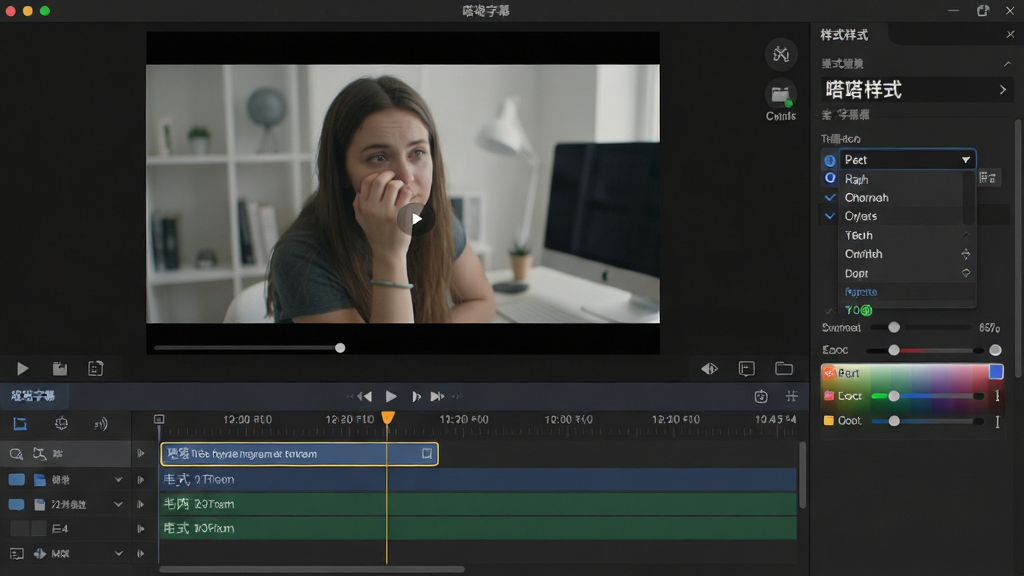1024x576 pixels.
Task: Click the snapshot icon next to the grid icon
Action: (x=761, y=396)
